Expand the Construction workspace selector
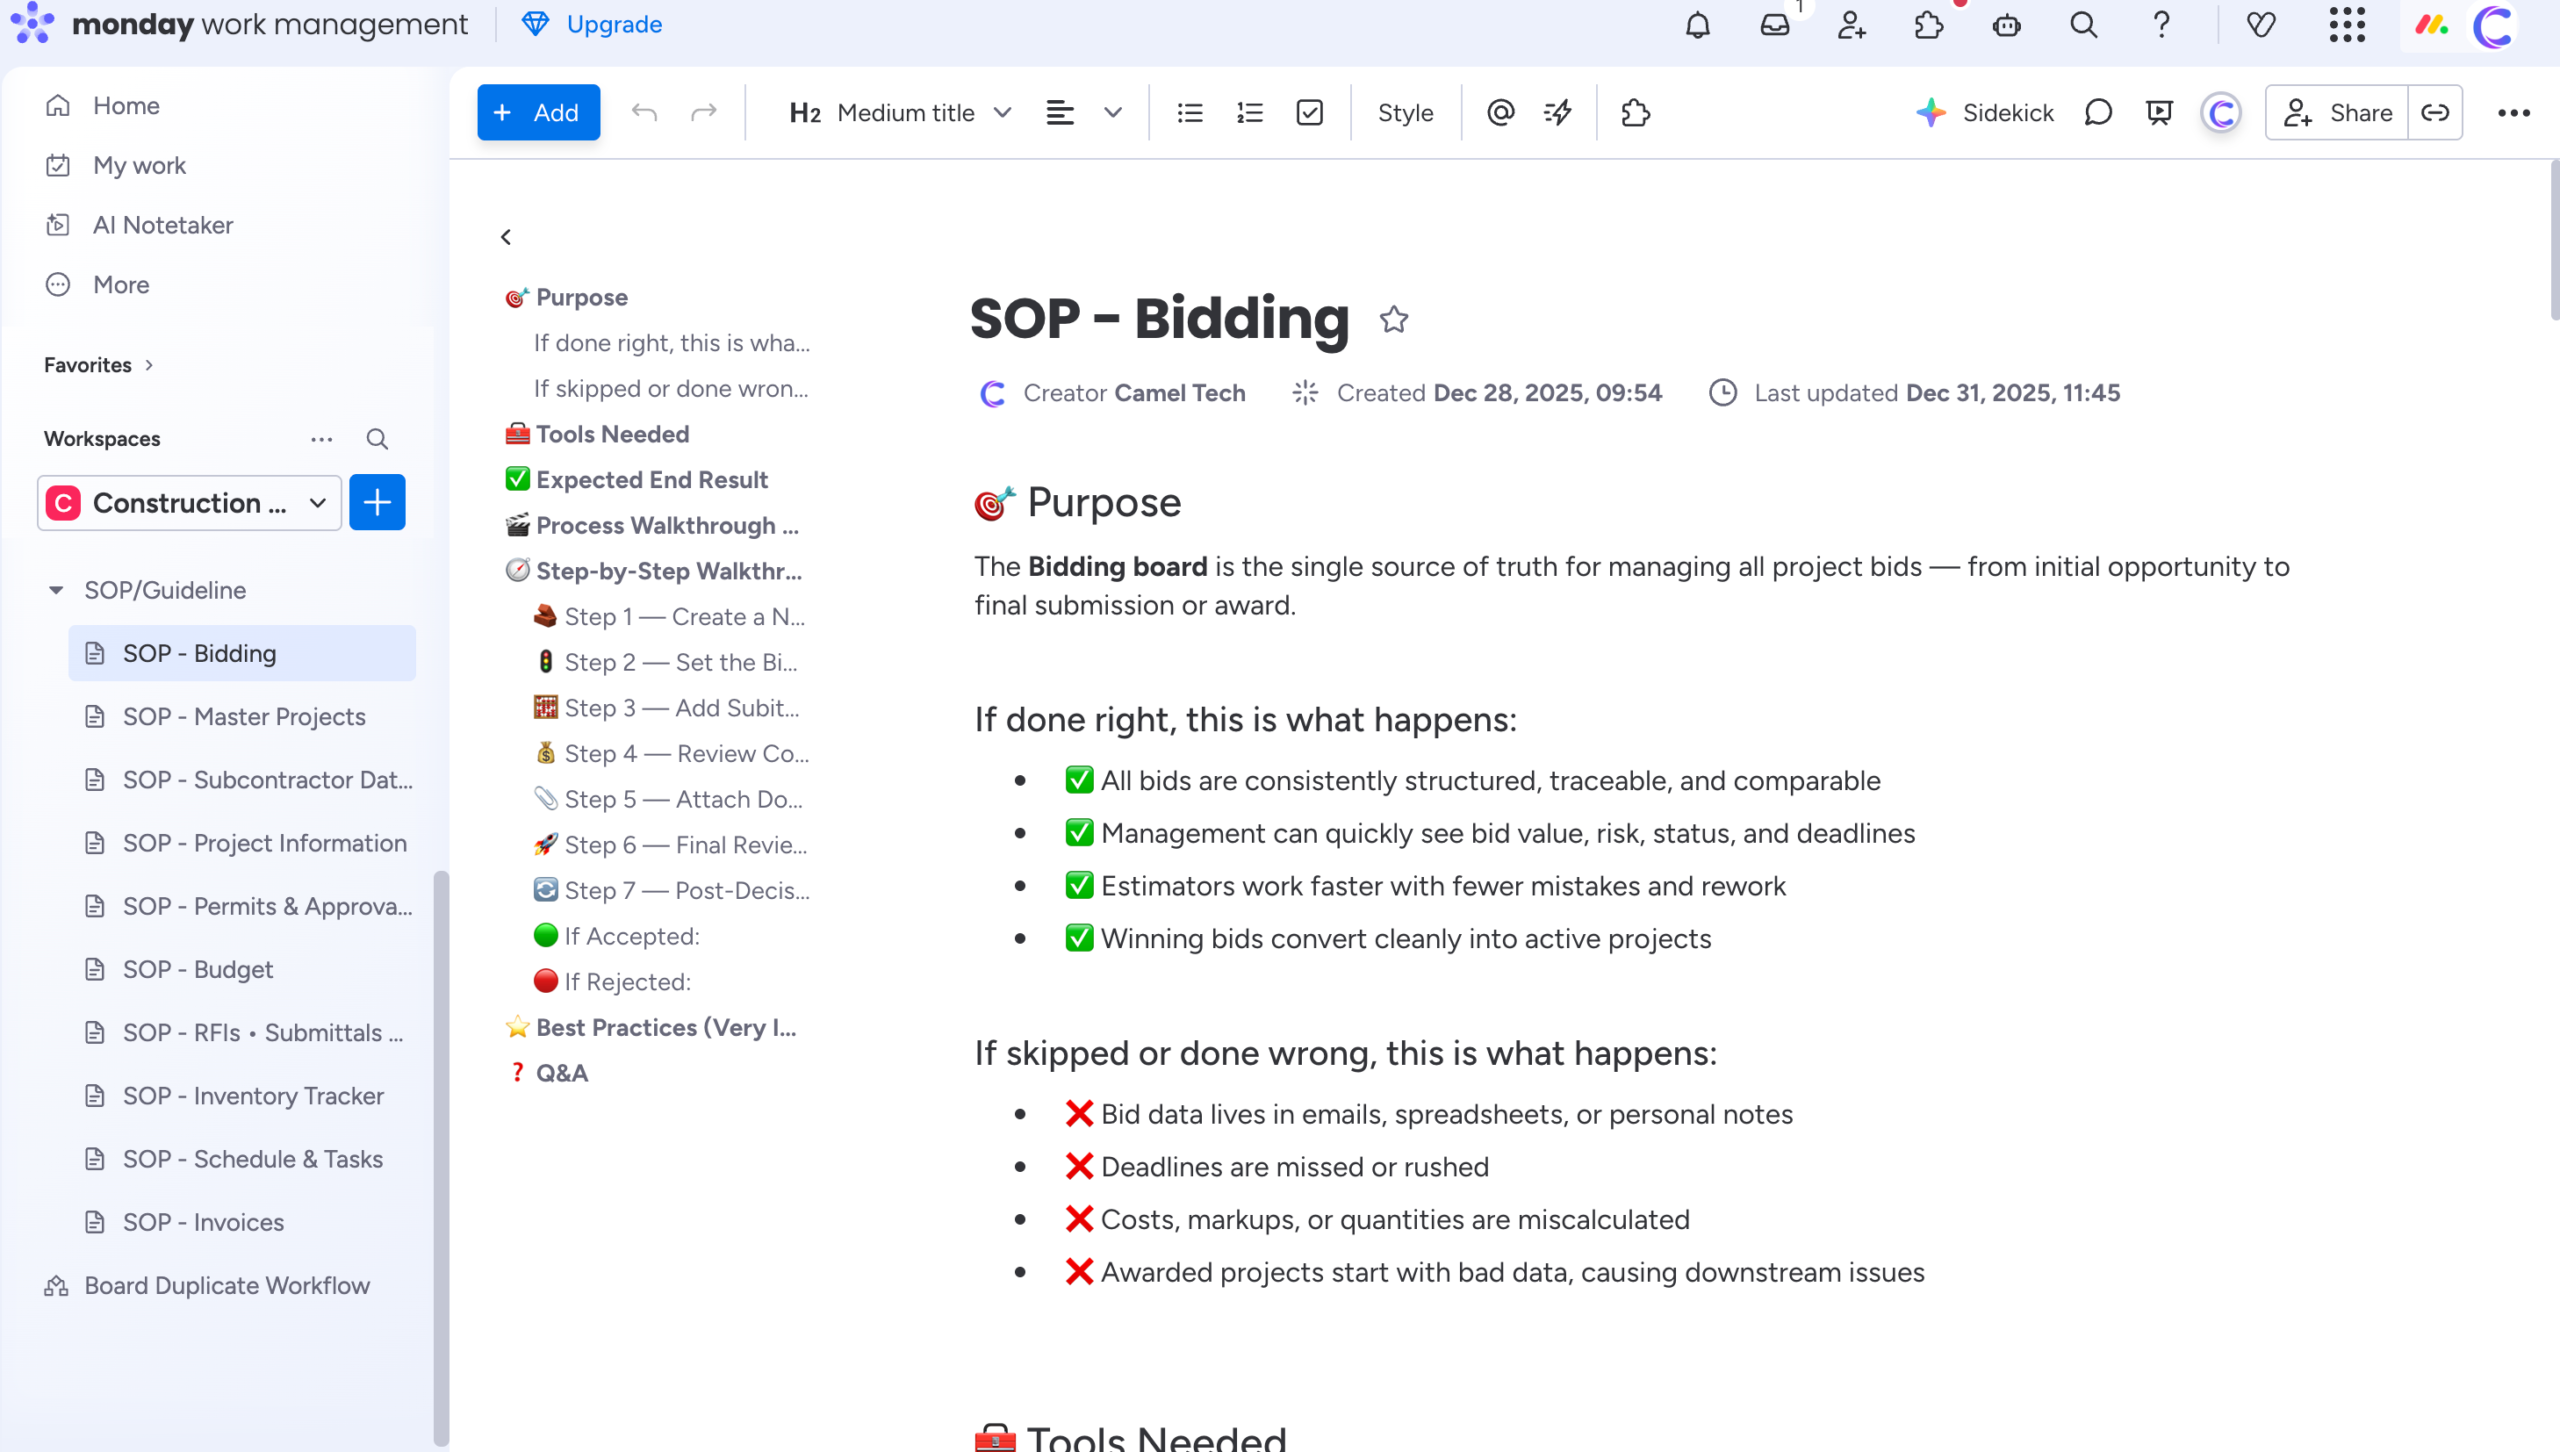This screenshot has width=2560, height=1452. [190, 503]
